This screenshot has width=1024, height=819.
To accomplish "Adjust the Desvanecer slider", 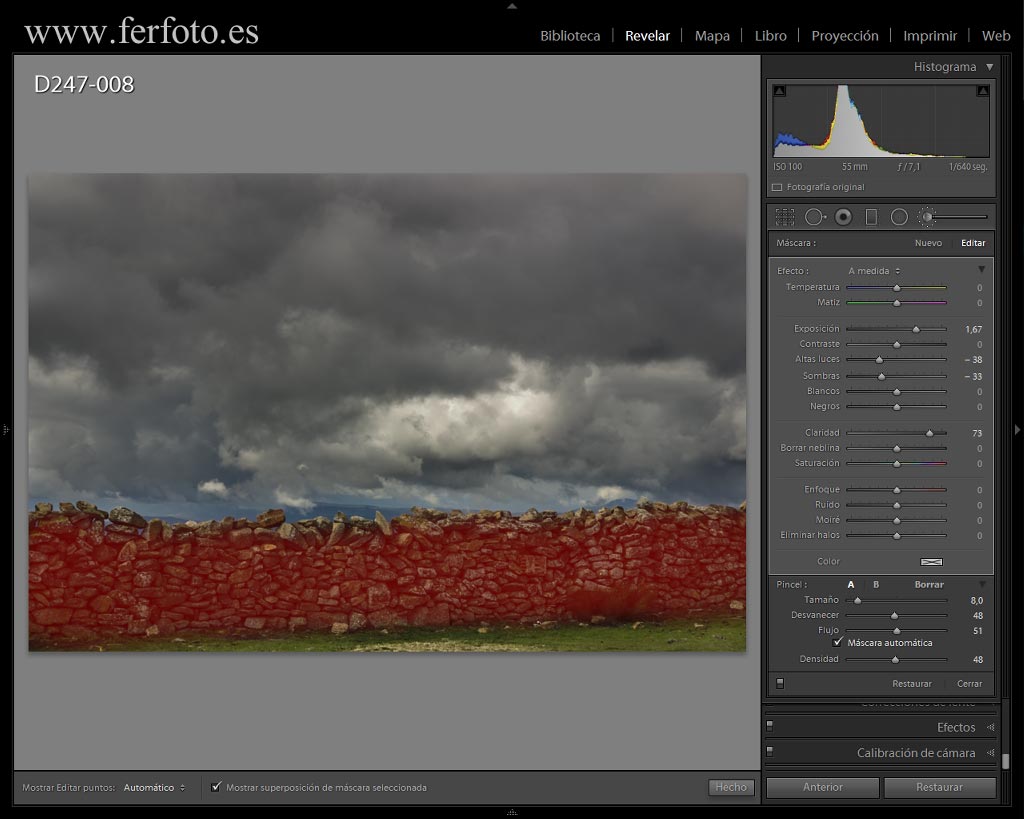I will click(x=895, y=616).
